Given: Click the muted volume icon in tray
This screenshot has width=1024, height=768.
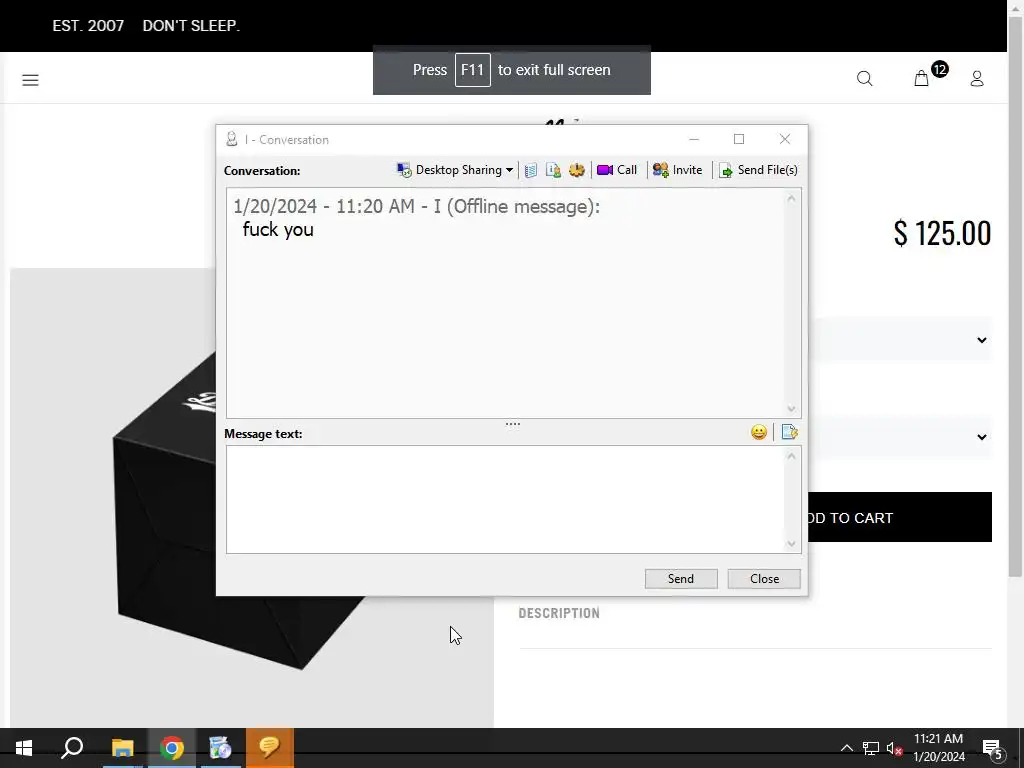Looking at the screenshot, I should tap(895, 748).
